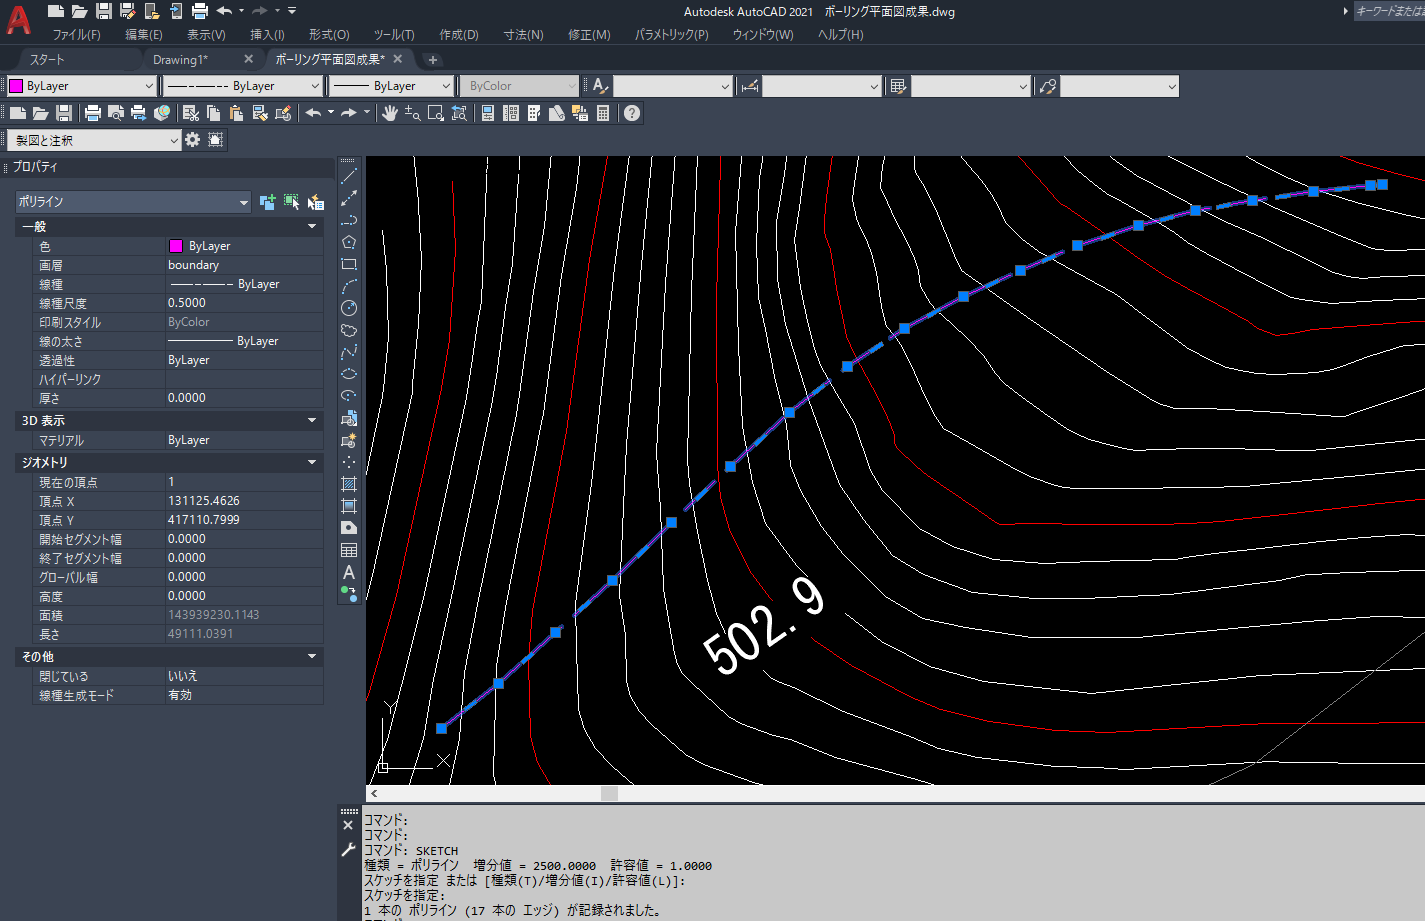The height and width of the screenshot is (921, 1425).
Task: Insert a Table from the draw toolbar
Action: coord(349,550)
